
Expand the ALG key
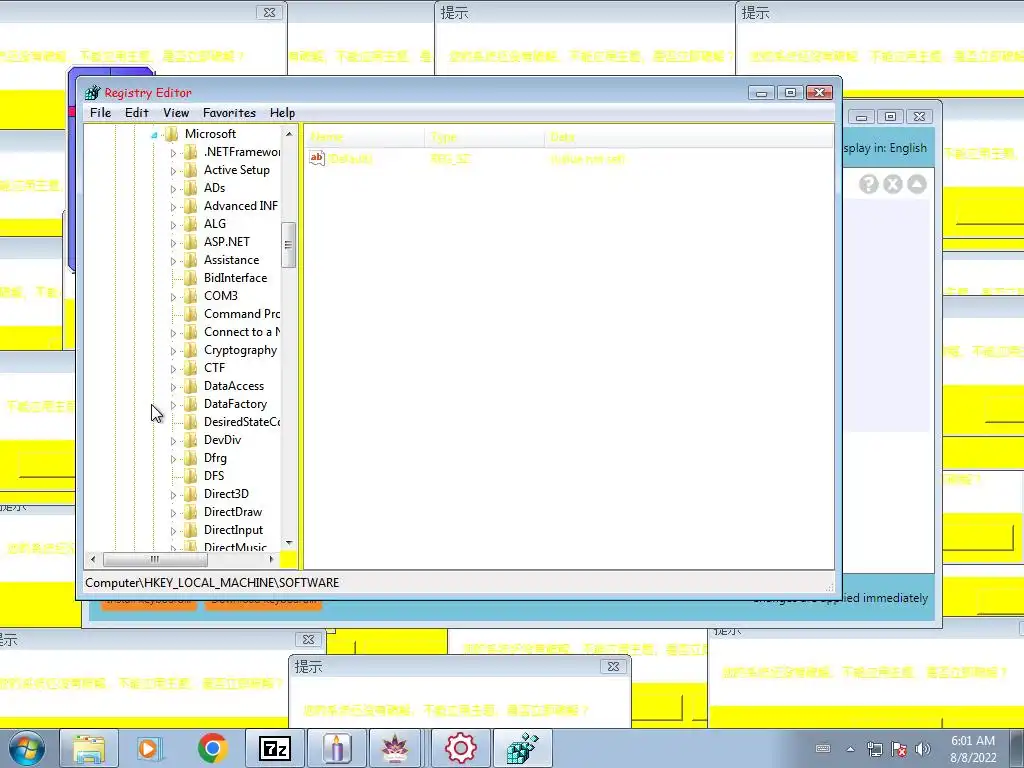click(173, 225)
